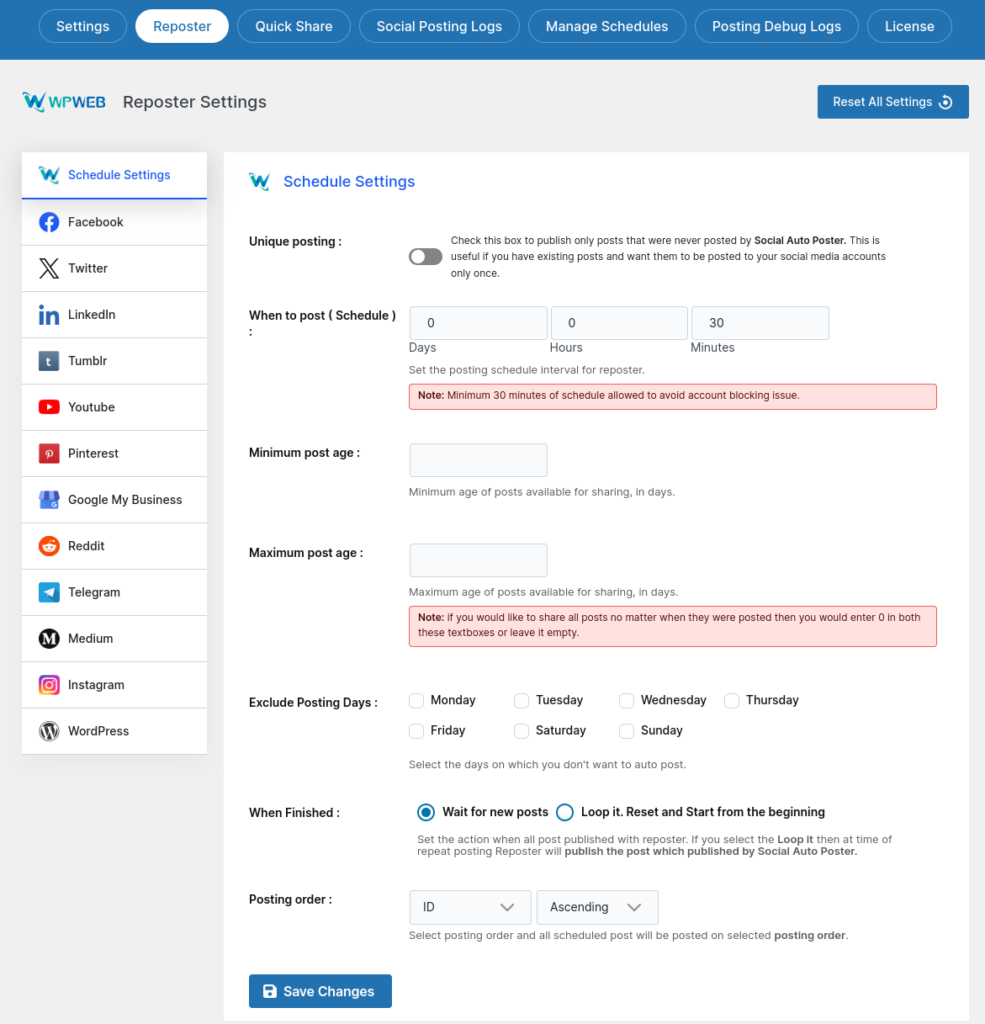This screenshot has height=1024, width=985.
Task: Open the Pinterest icon entry
Action: [x=49, y=453]
